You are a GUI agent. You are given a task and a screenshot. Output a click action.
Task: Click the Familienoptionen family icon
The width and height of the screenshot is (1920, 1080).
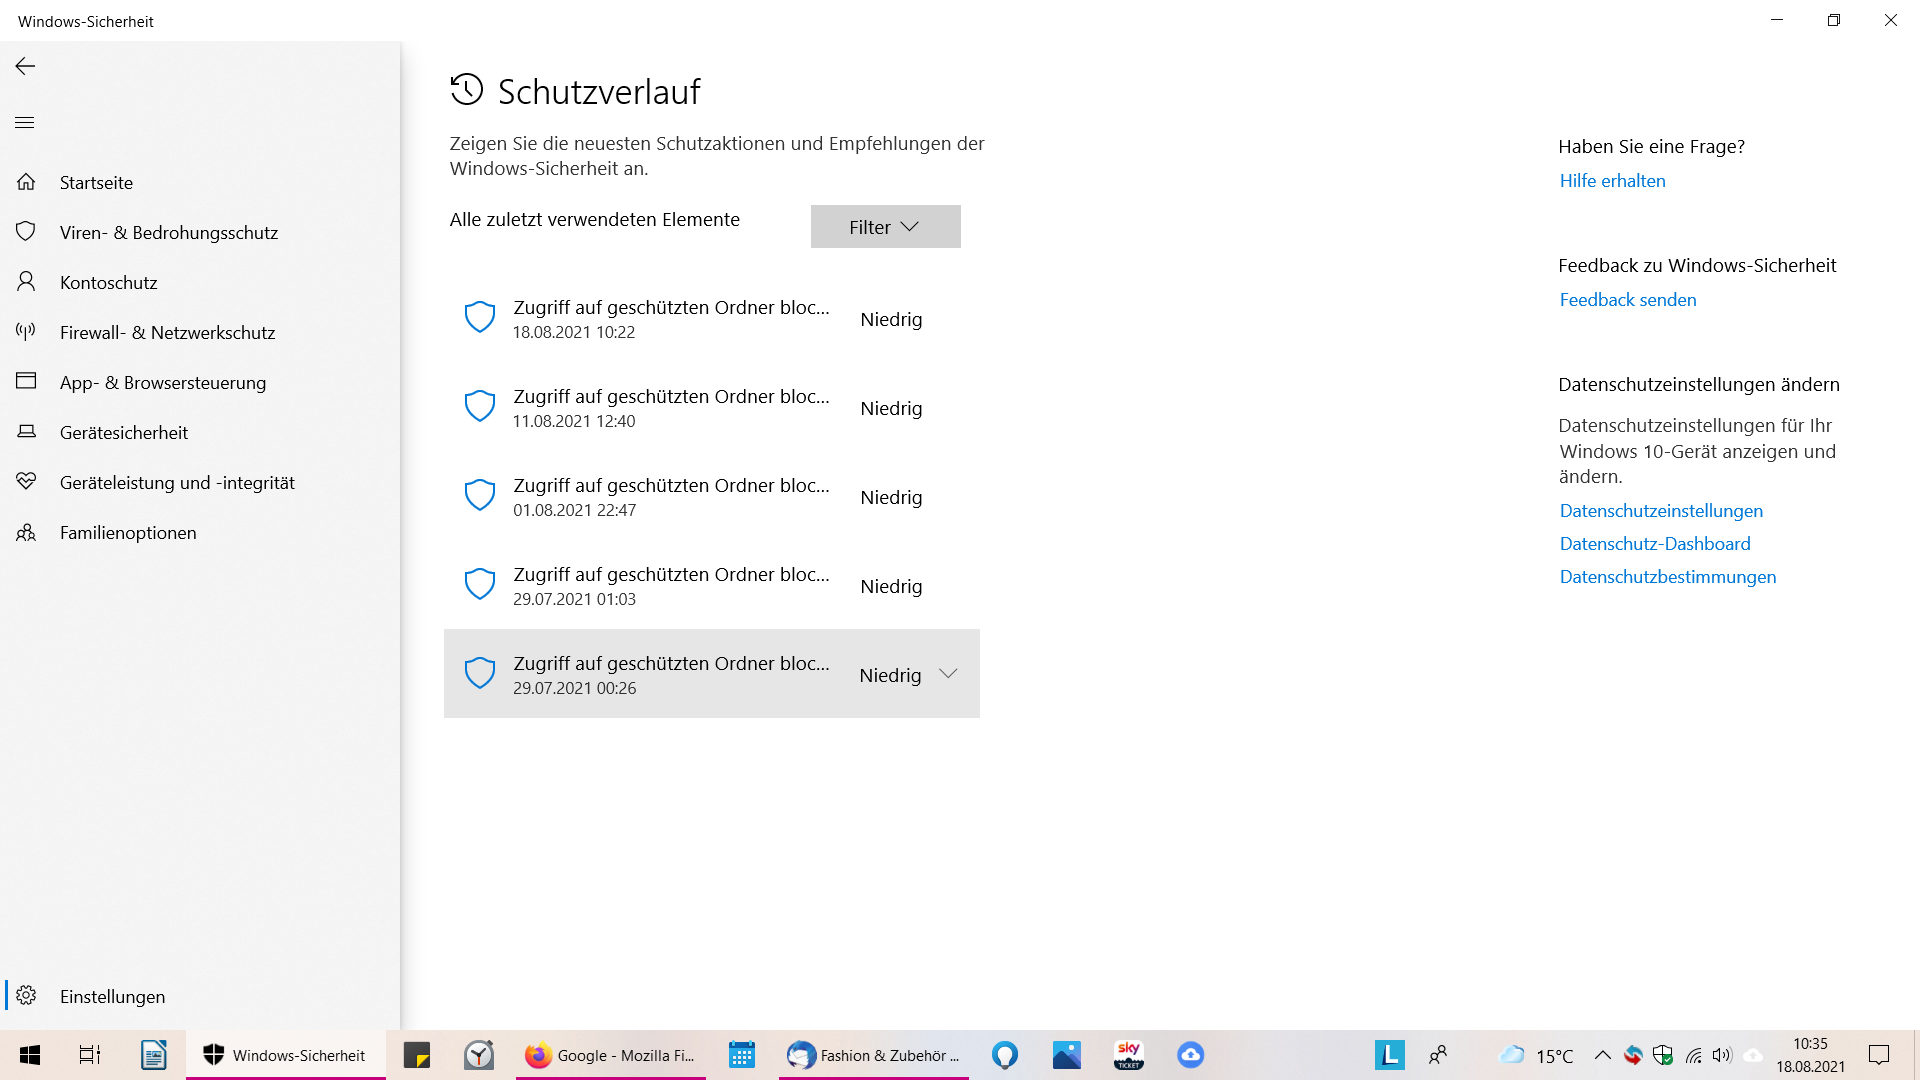[x=26, y=532]
